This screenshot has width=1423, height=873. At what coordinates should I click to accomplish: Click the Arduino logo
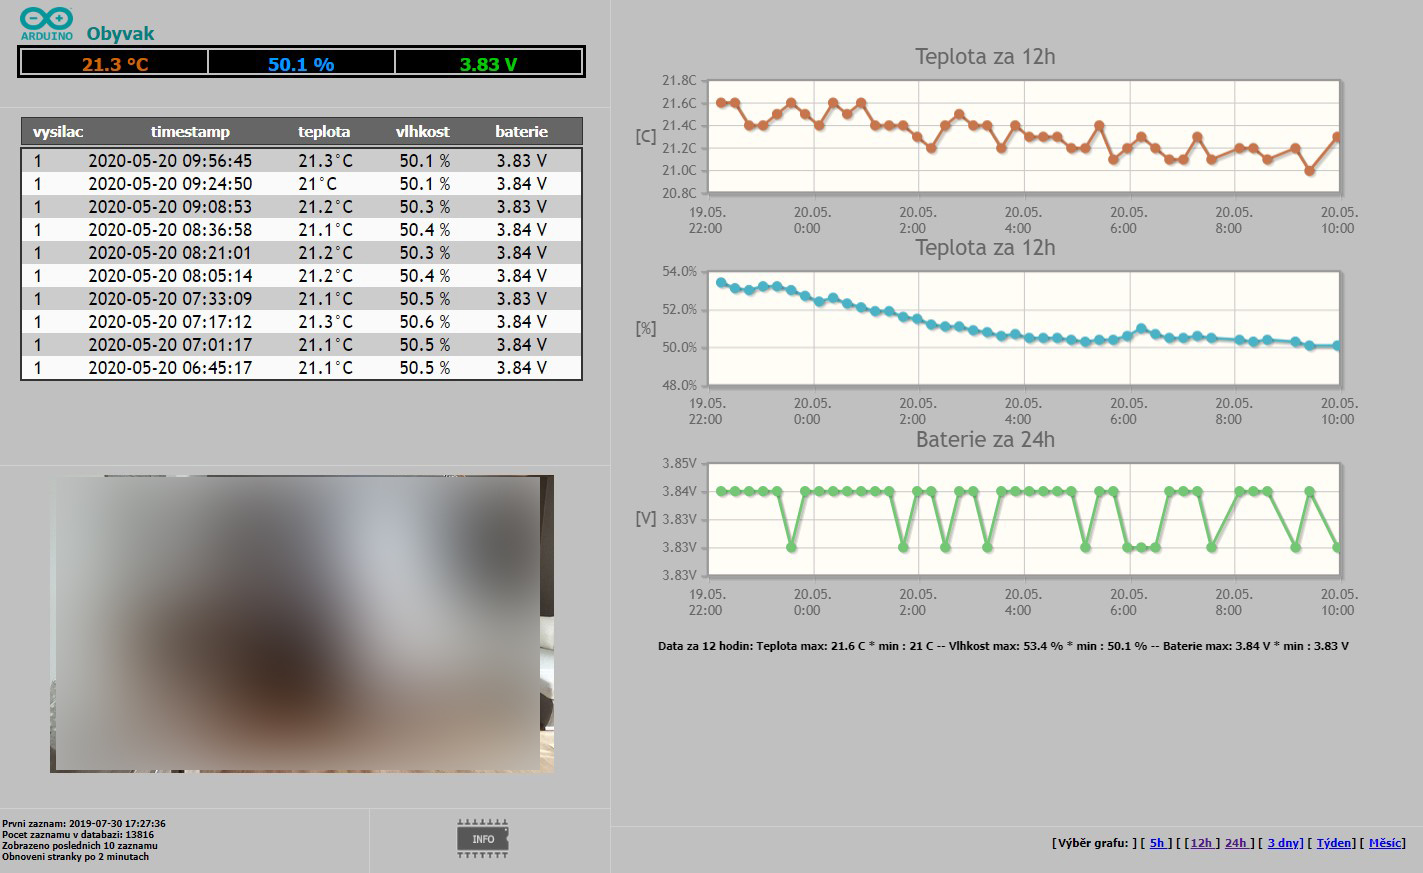coord(46,23)
